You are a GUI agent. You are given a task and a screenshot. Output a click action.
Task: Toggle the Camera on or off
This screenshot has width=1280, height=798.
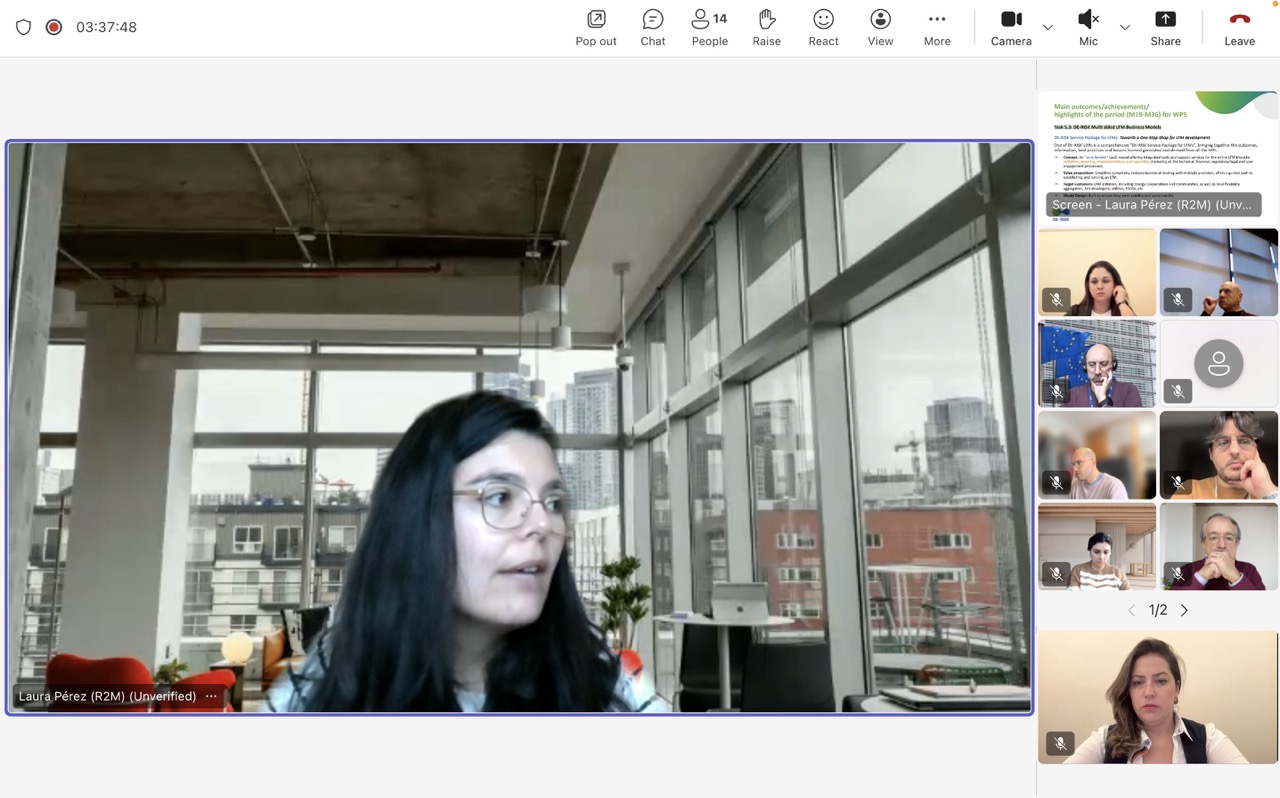[1011, 27]
